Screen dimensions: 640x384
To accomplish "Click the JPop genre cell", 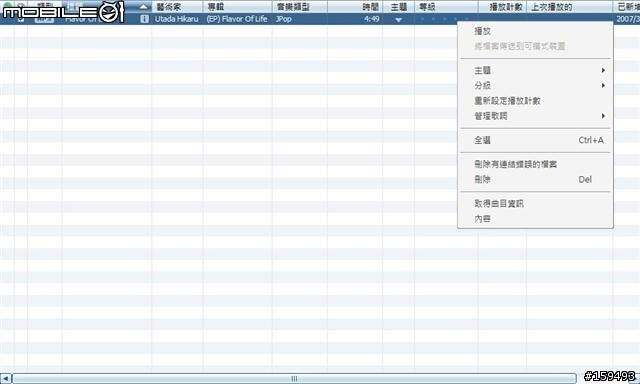I will [x=283, y=19].
